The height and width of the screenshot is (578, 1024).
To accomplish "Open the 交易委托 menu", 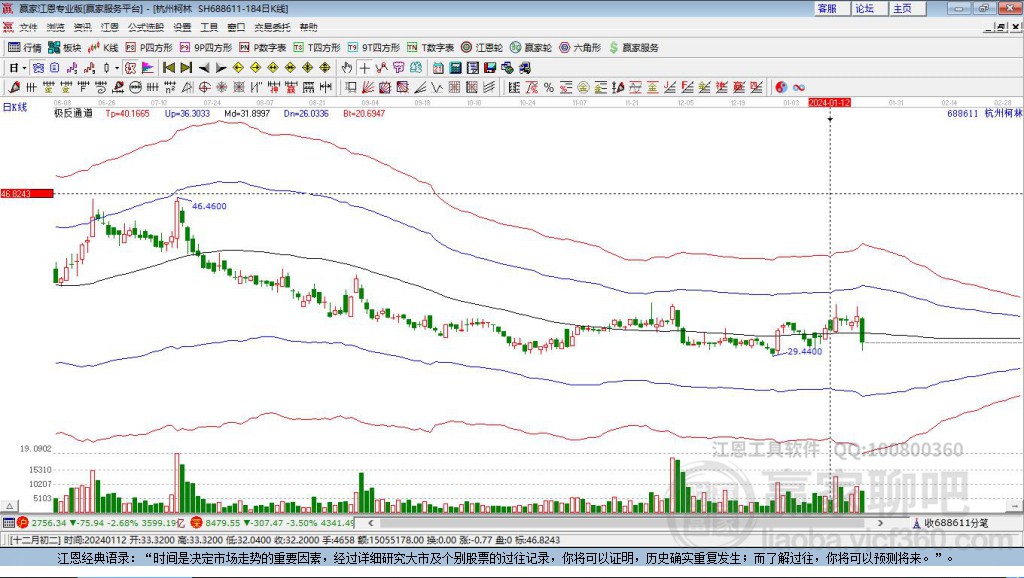I will click(272, 27).
